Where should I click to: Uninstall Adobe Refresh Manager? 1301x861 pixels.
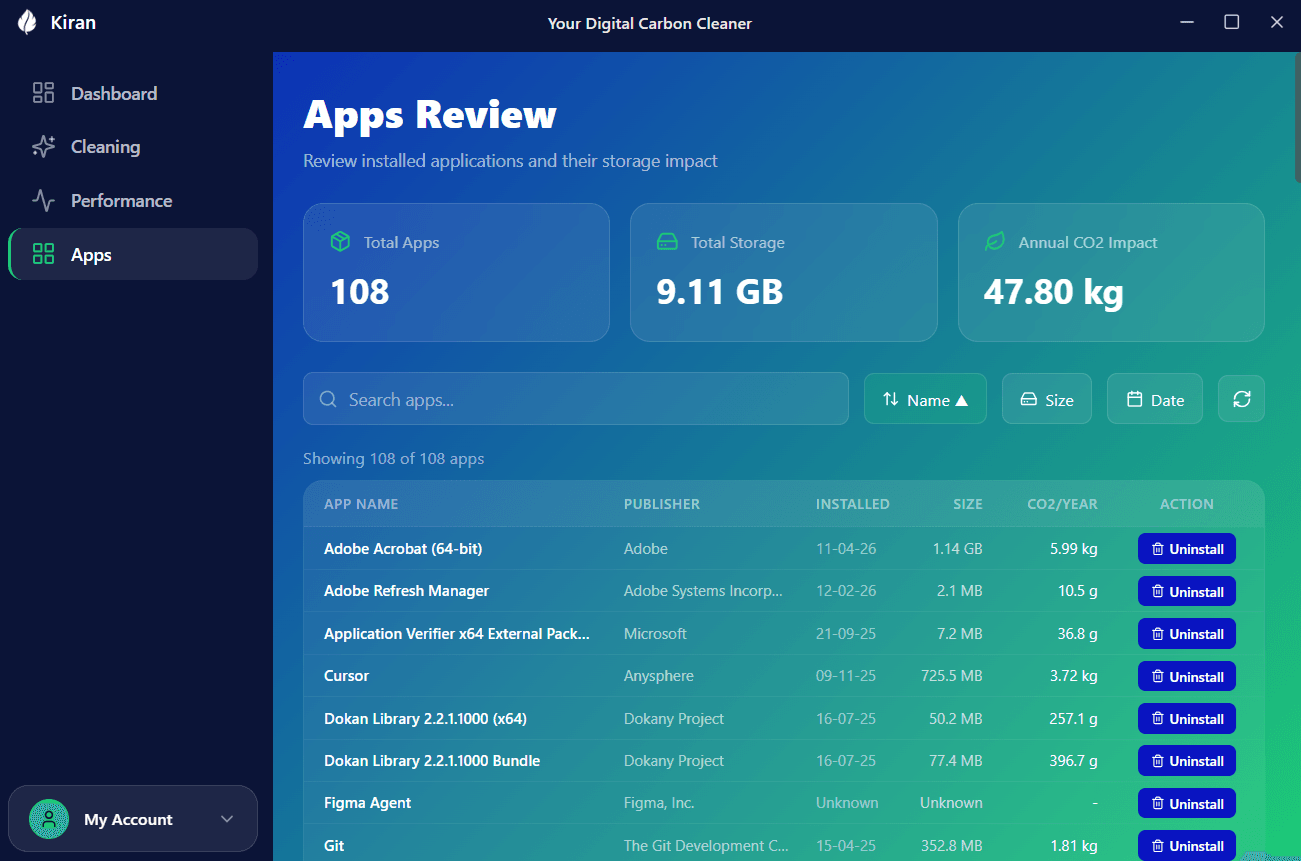tap(1187, 592)
